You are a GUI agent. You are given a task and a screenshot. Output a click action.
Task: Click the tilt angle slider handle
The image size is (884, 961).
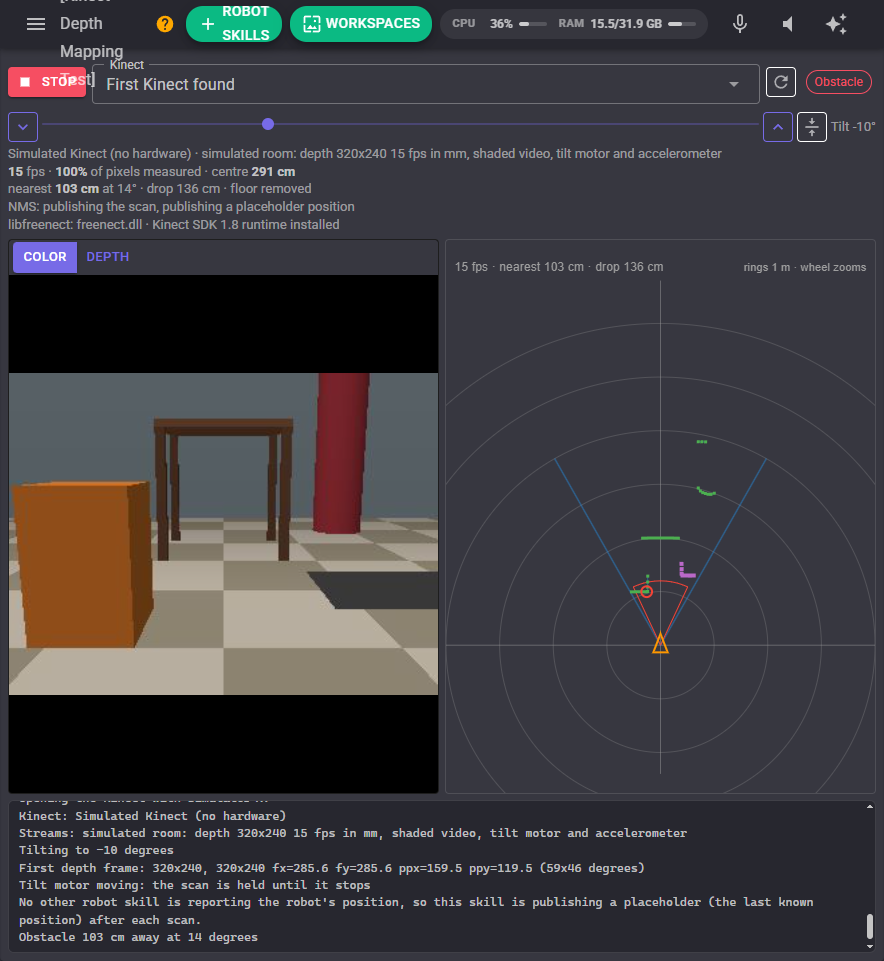click(x=268, y=124)
